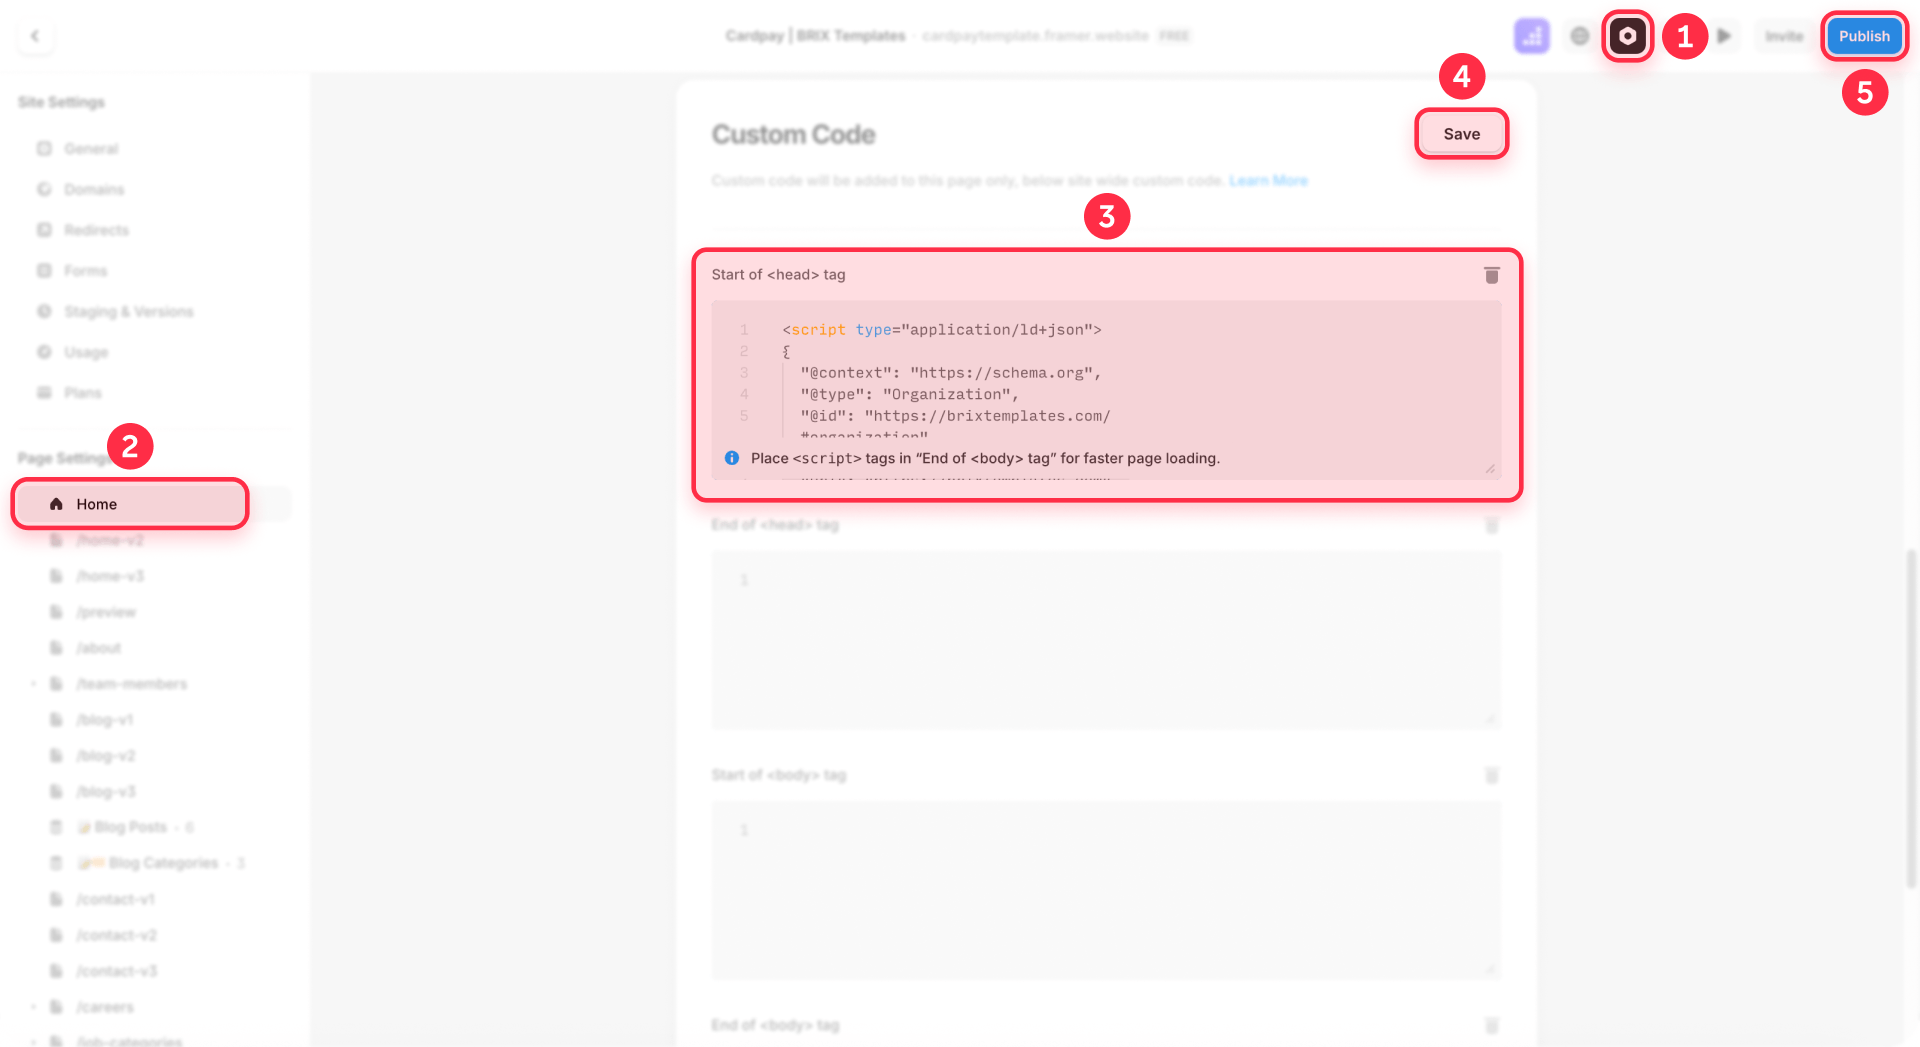The width and height of the screenshot is (1920, 1047).
Task: Delete the Start of body tag code
Action: [x=1491, y=775]
